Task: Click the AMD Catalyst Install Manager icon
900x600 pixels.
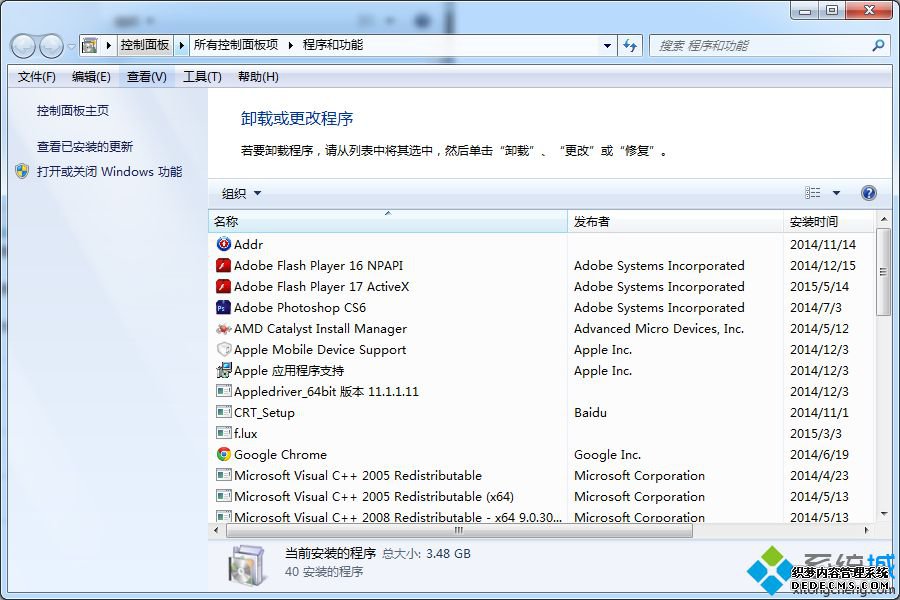Action: pyautogui.click(x=223, y=328)
